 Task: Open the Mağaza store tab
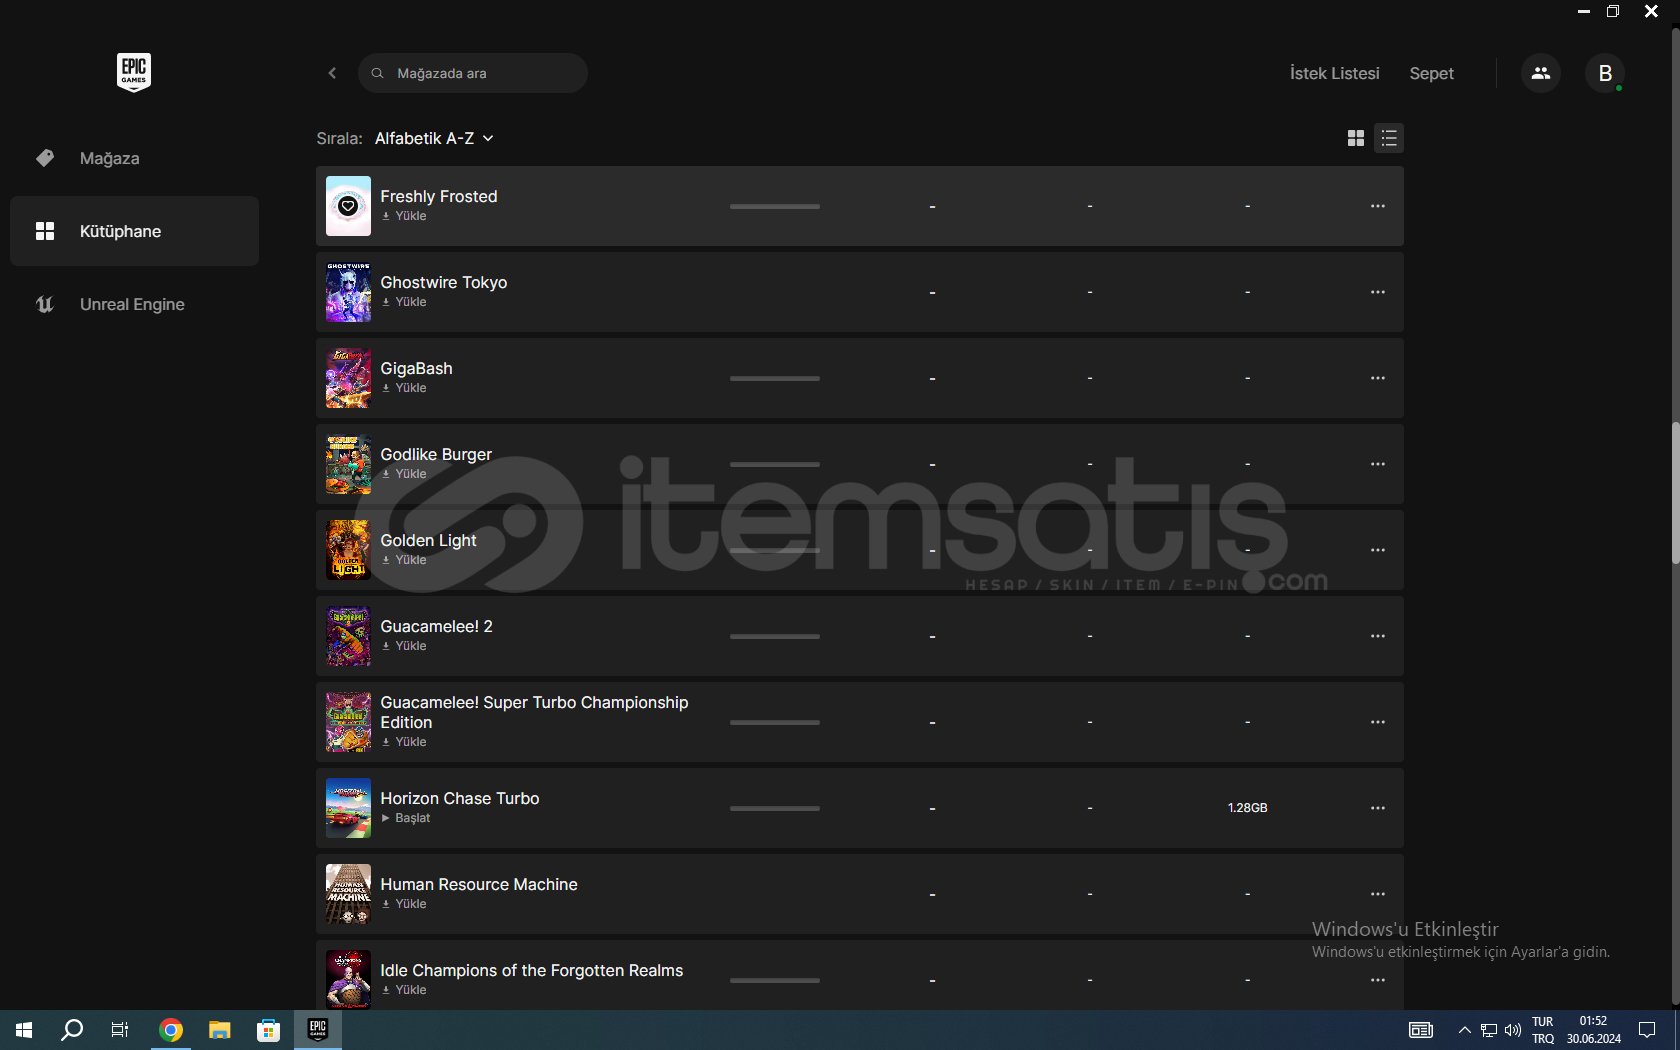click(134, 158)
